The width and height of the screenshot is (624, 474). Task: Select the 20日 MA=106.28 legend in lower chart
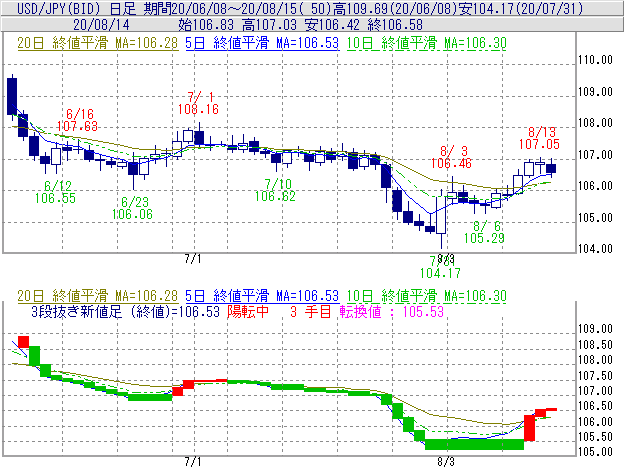[x=97, y=296]
